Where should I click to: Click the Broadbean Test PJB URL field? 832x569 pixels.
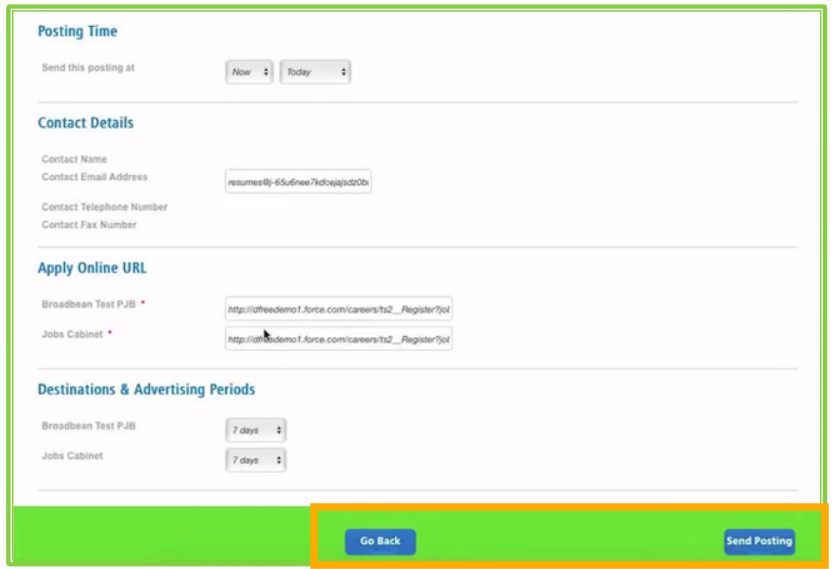click(339, 309)
